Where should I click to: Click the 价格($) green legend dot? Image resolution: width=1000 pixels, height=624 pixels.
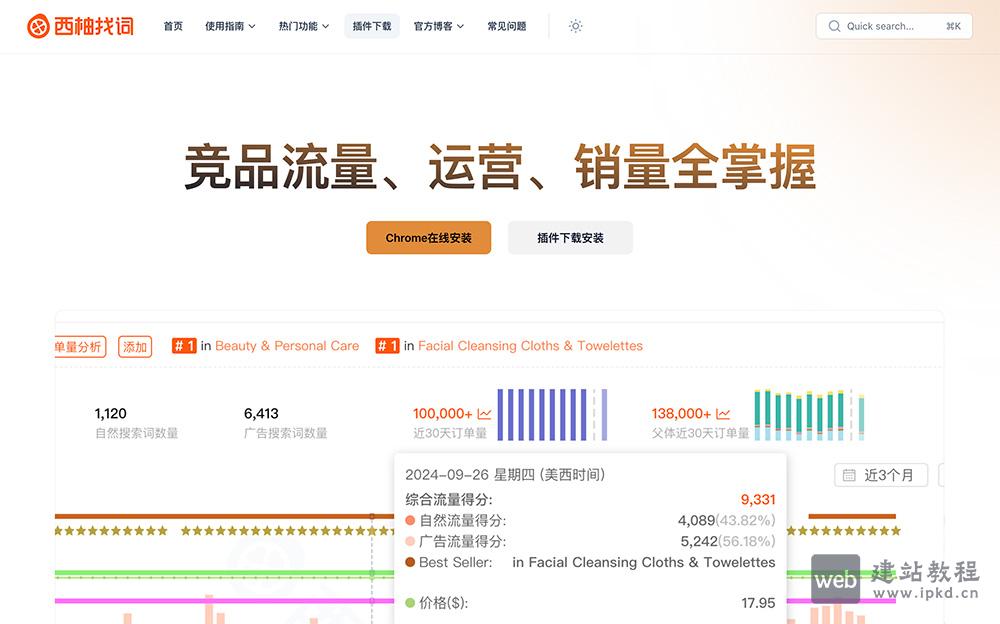410,603
